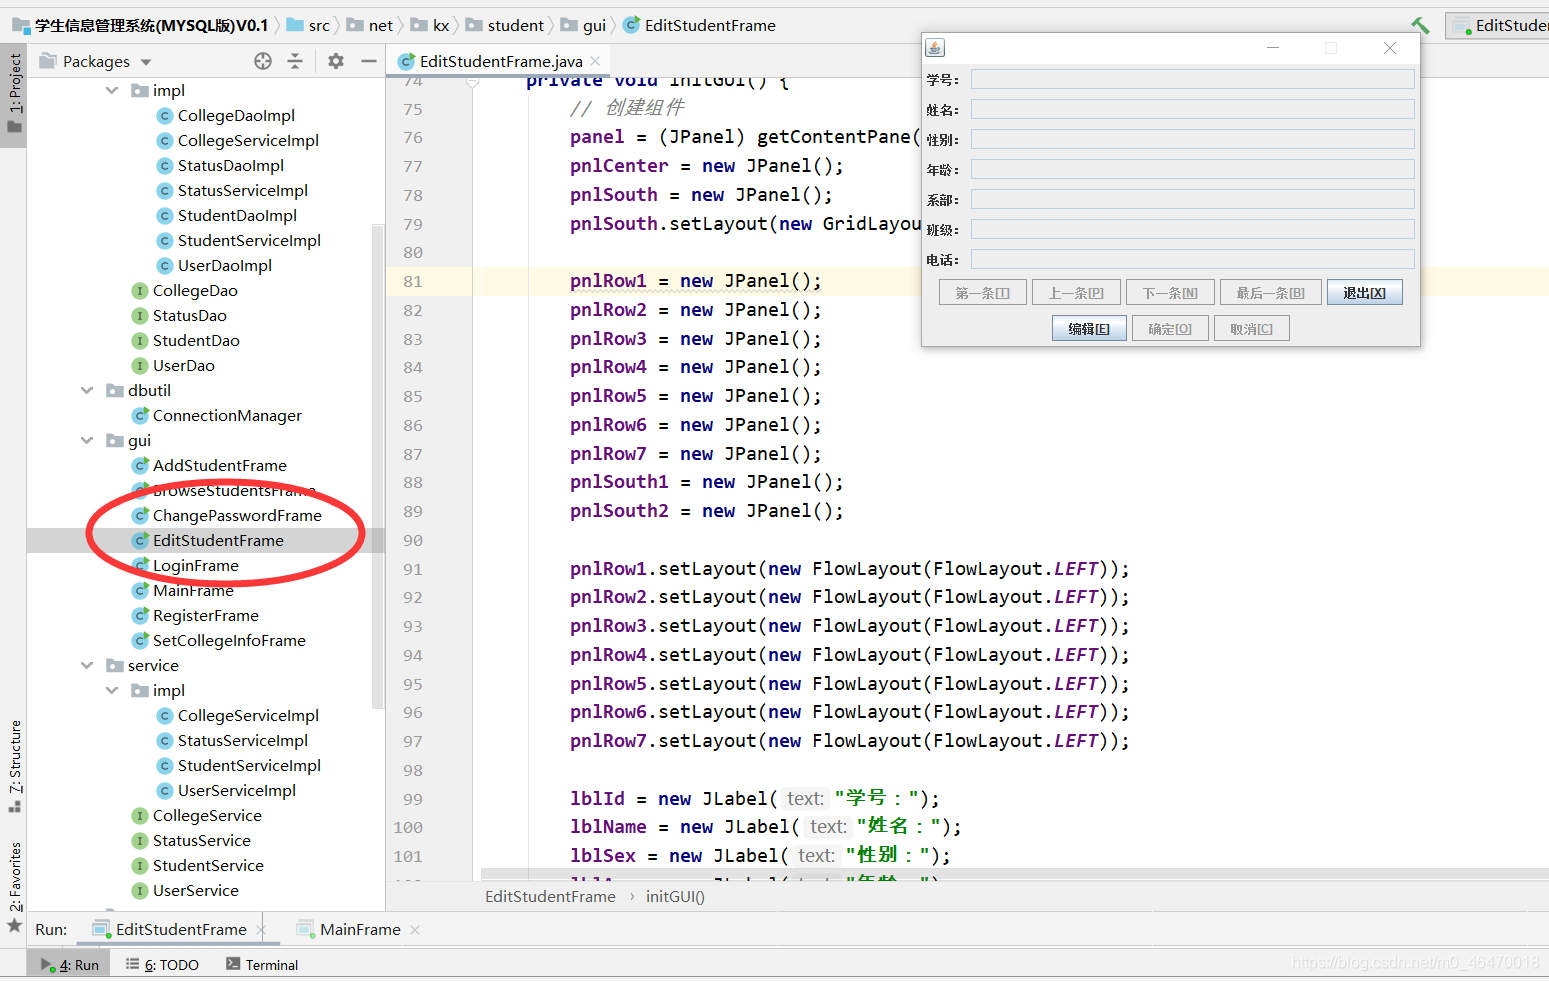Click the Java icon in dialog title bar
Image resolution: width=1549 pixels, height=981 pixels.
tap(935, 47)
